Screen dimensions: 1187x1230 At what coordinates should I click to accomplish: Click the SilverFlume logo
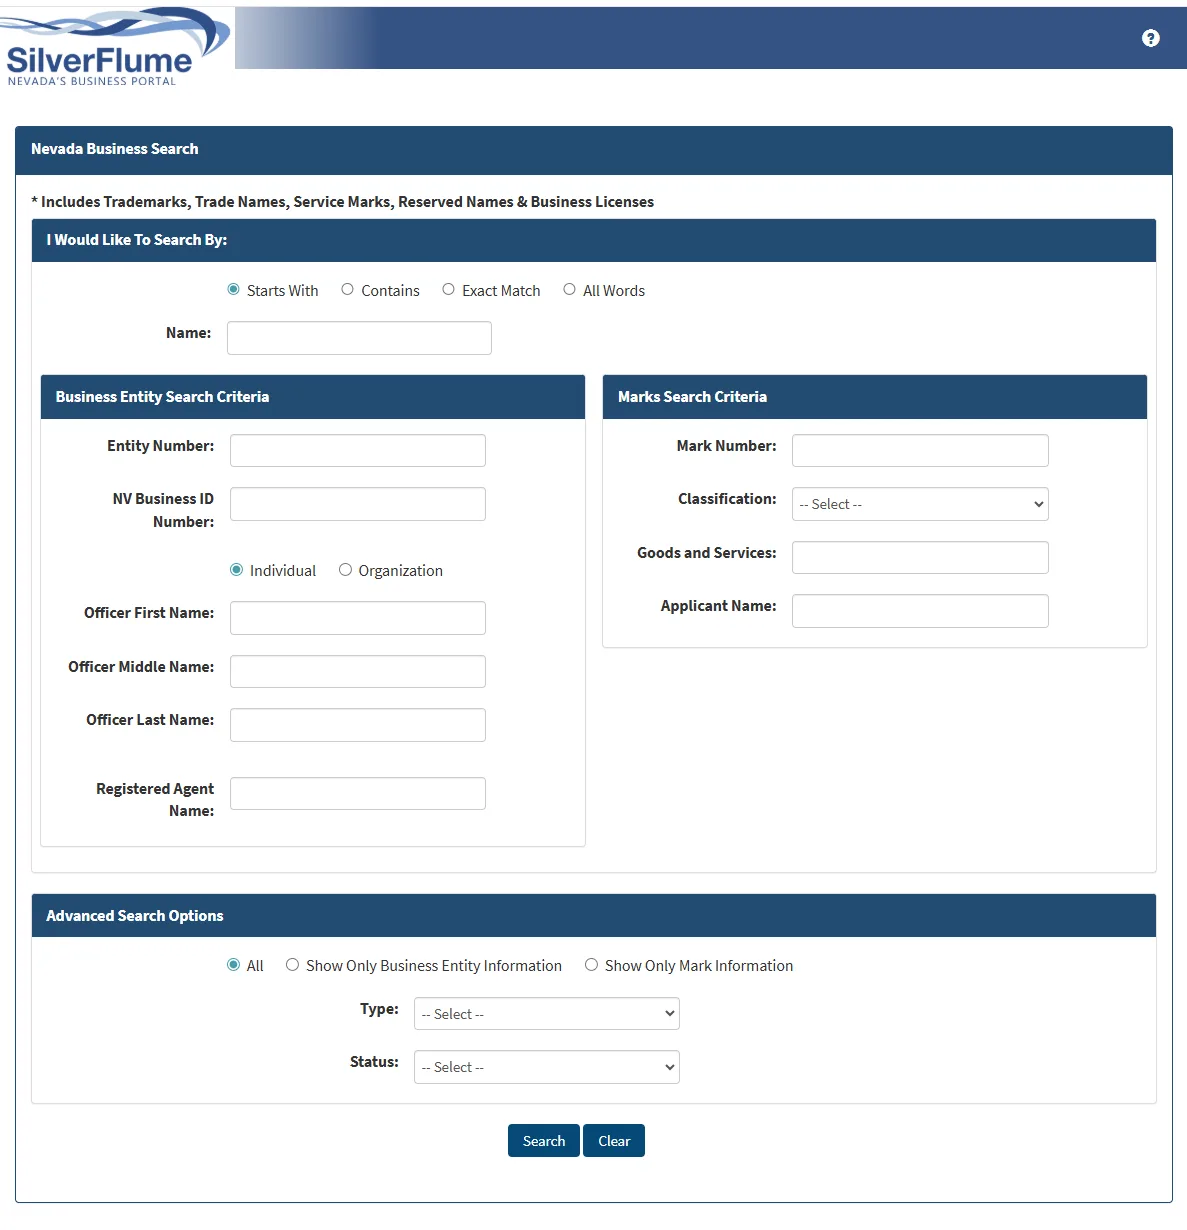click(116, 47)
